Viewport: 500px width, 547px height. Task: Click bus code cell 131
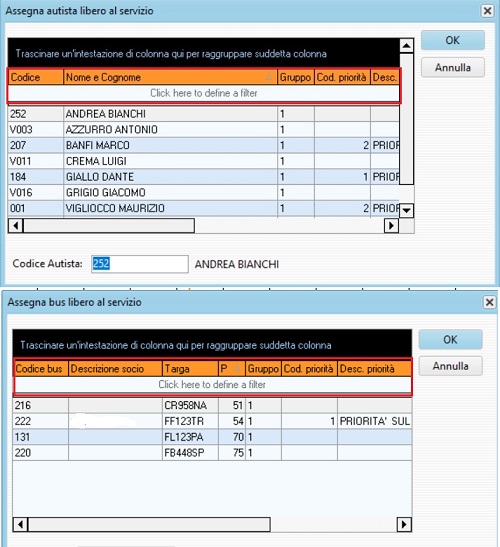click(x=41, y=437)
